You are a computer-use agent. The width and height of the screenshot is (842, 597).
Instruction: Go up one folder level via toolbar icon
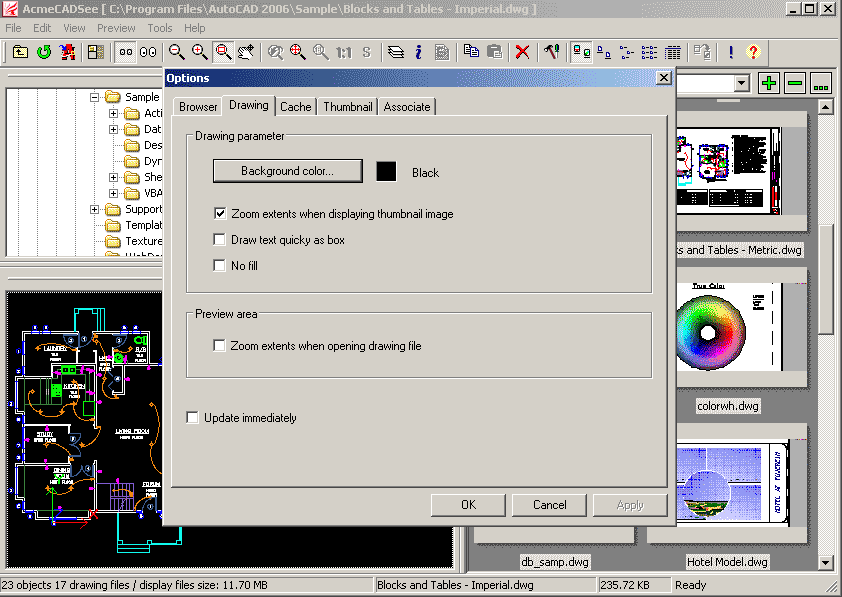[x=20, y=52]
